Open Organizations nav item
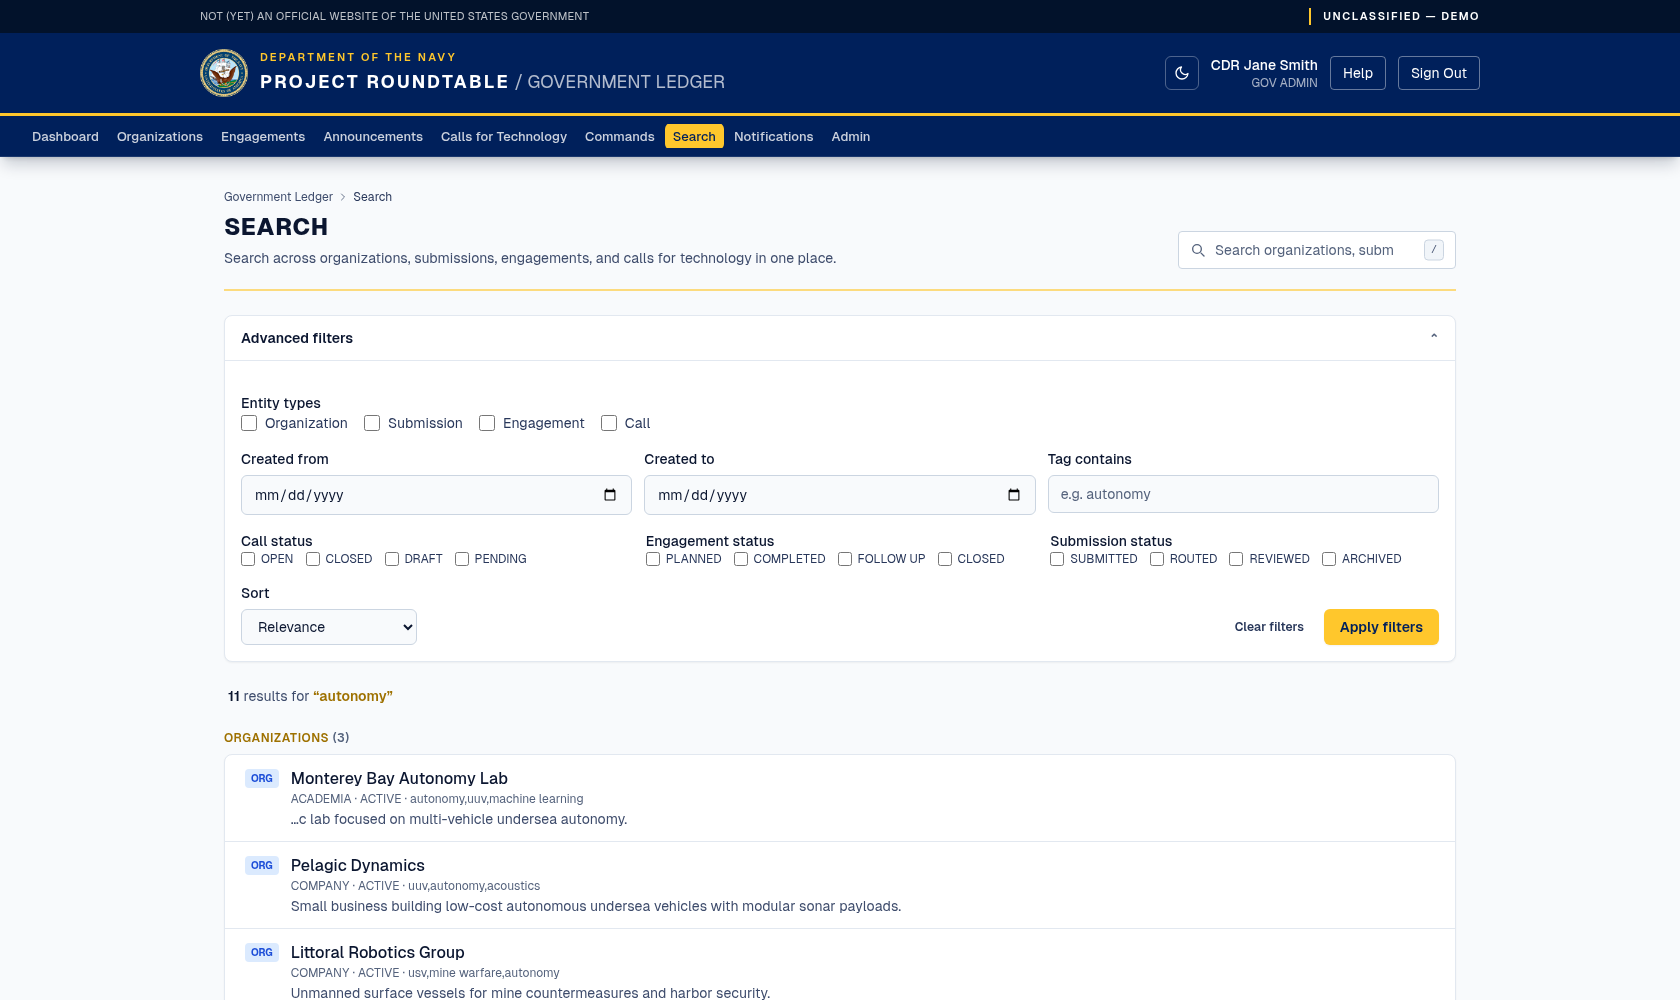Image resolution: width=1680 pixels, height=1000 pixels. pos(160,137)
